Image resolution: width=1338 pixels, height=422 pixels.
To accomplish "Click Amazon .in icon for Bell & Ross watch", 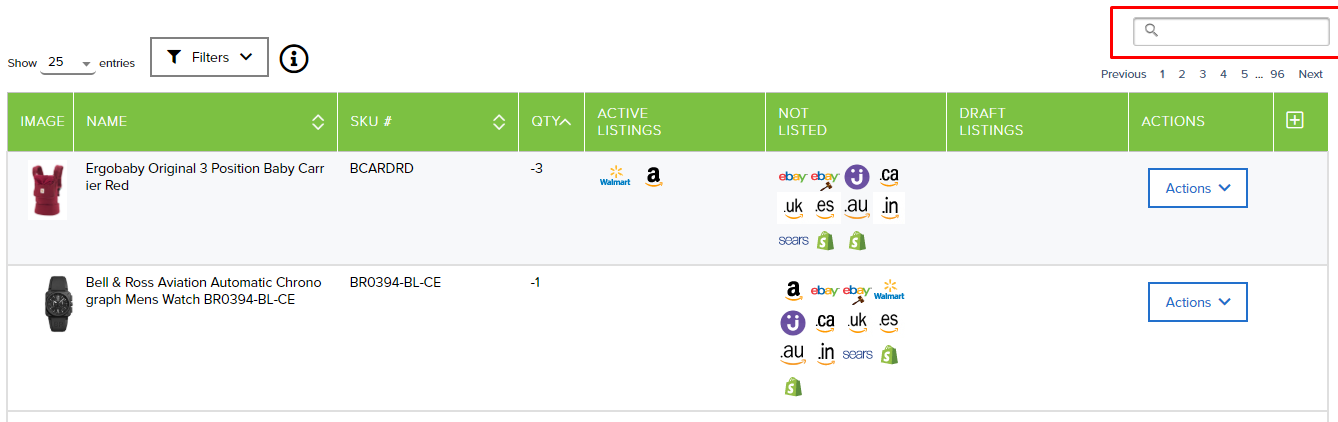I will [825, 353].
